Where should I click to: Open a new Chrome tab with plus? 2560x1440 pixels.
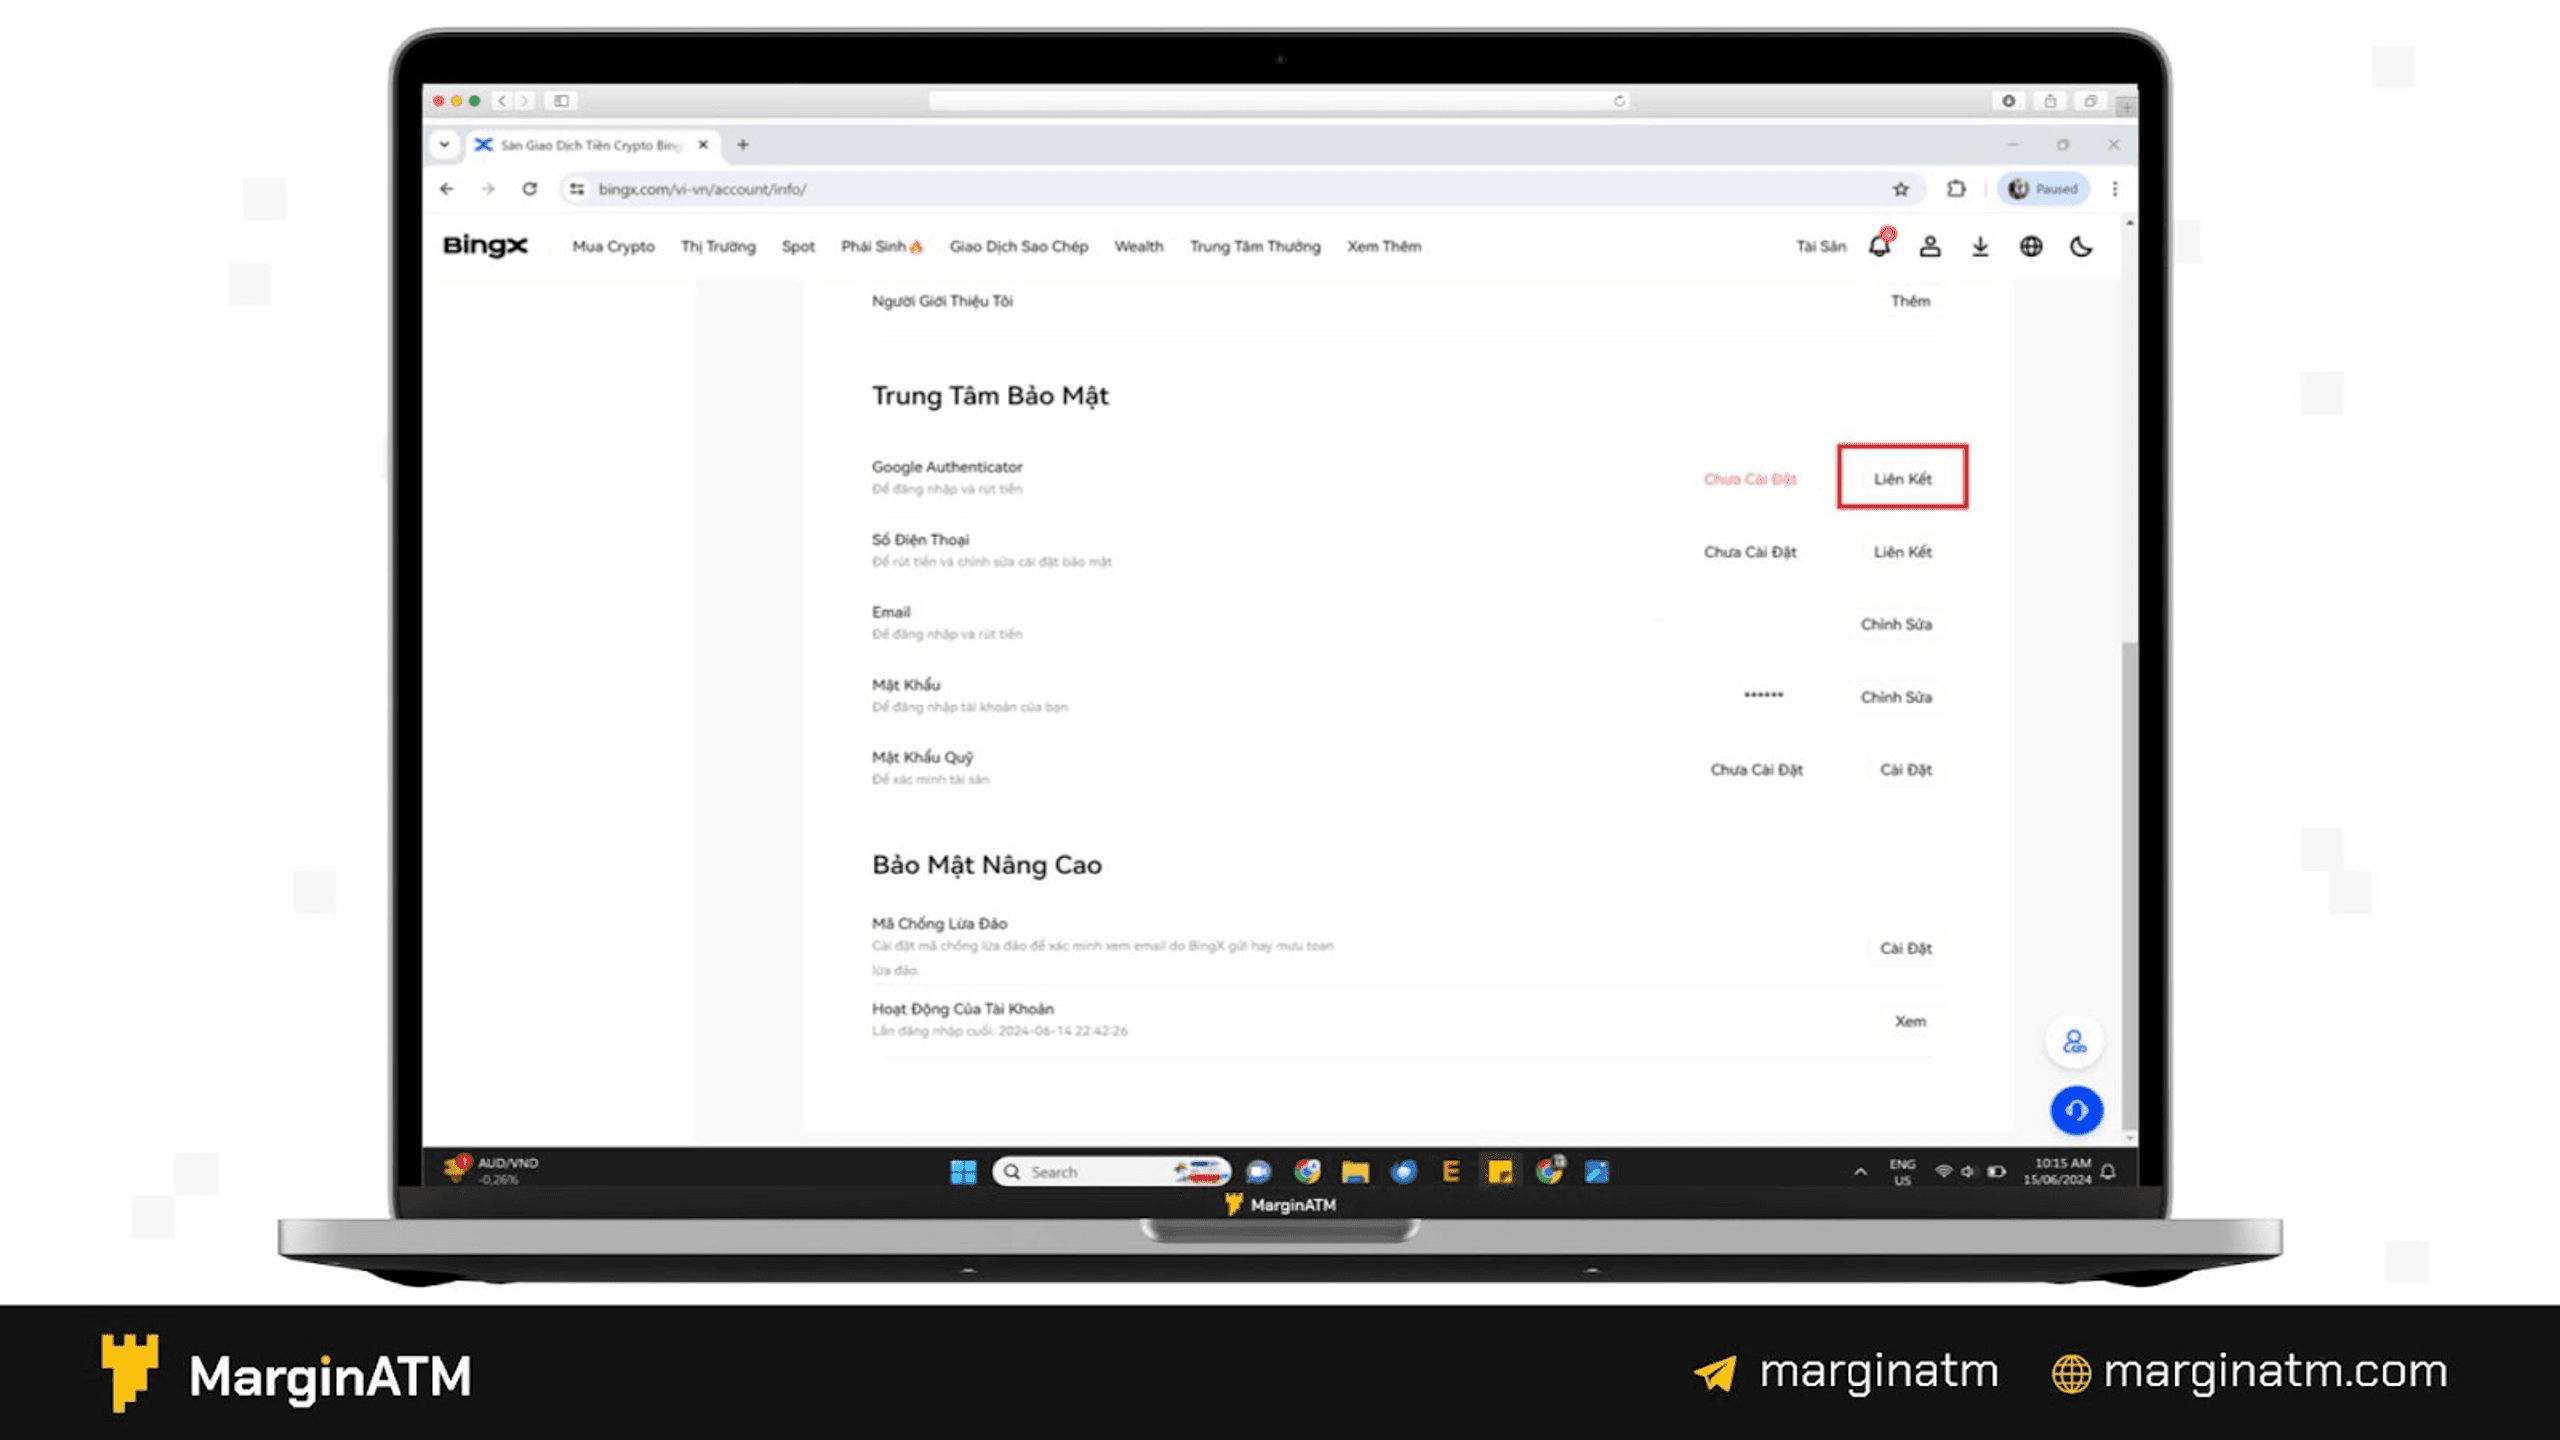click(x=743, y=145)
